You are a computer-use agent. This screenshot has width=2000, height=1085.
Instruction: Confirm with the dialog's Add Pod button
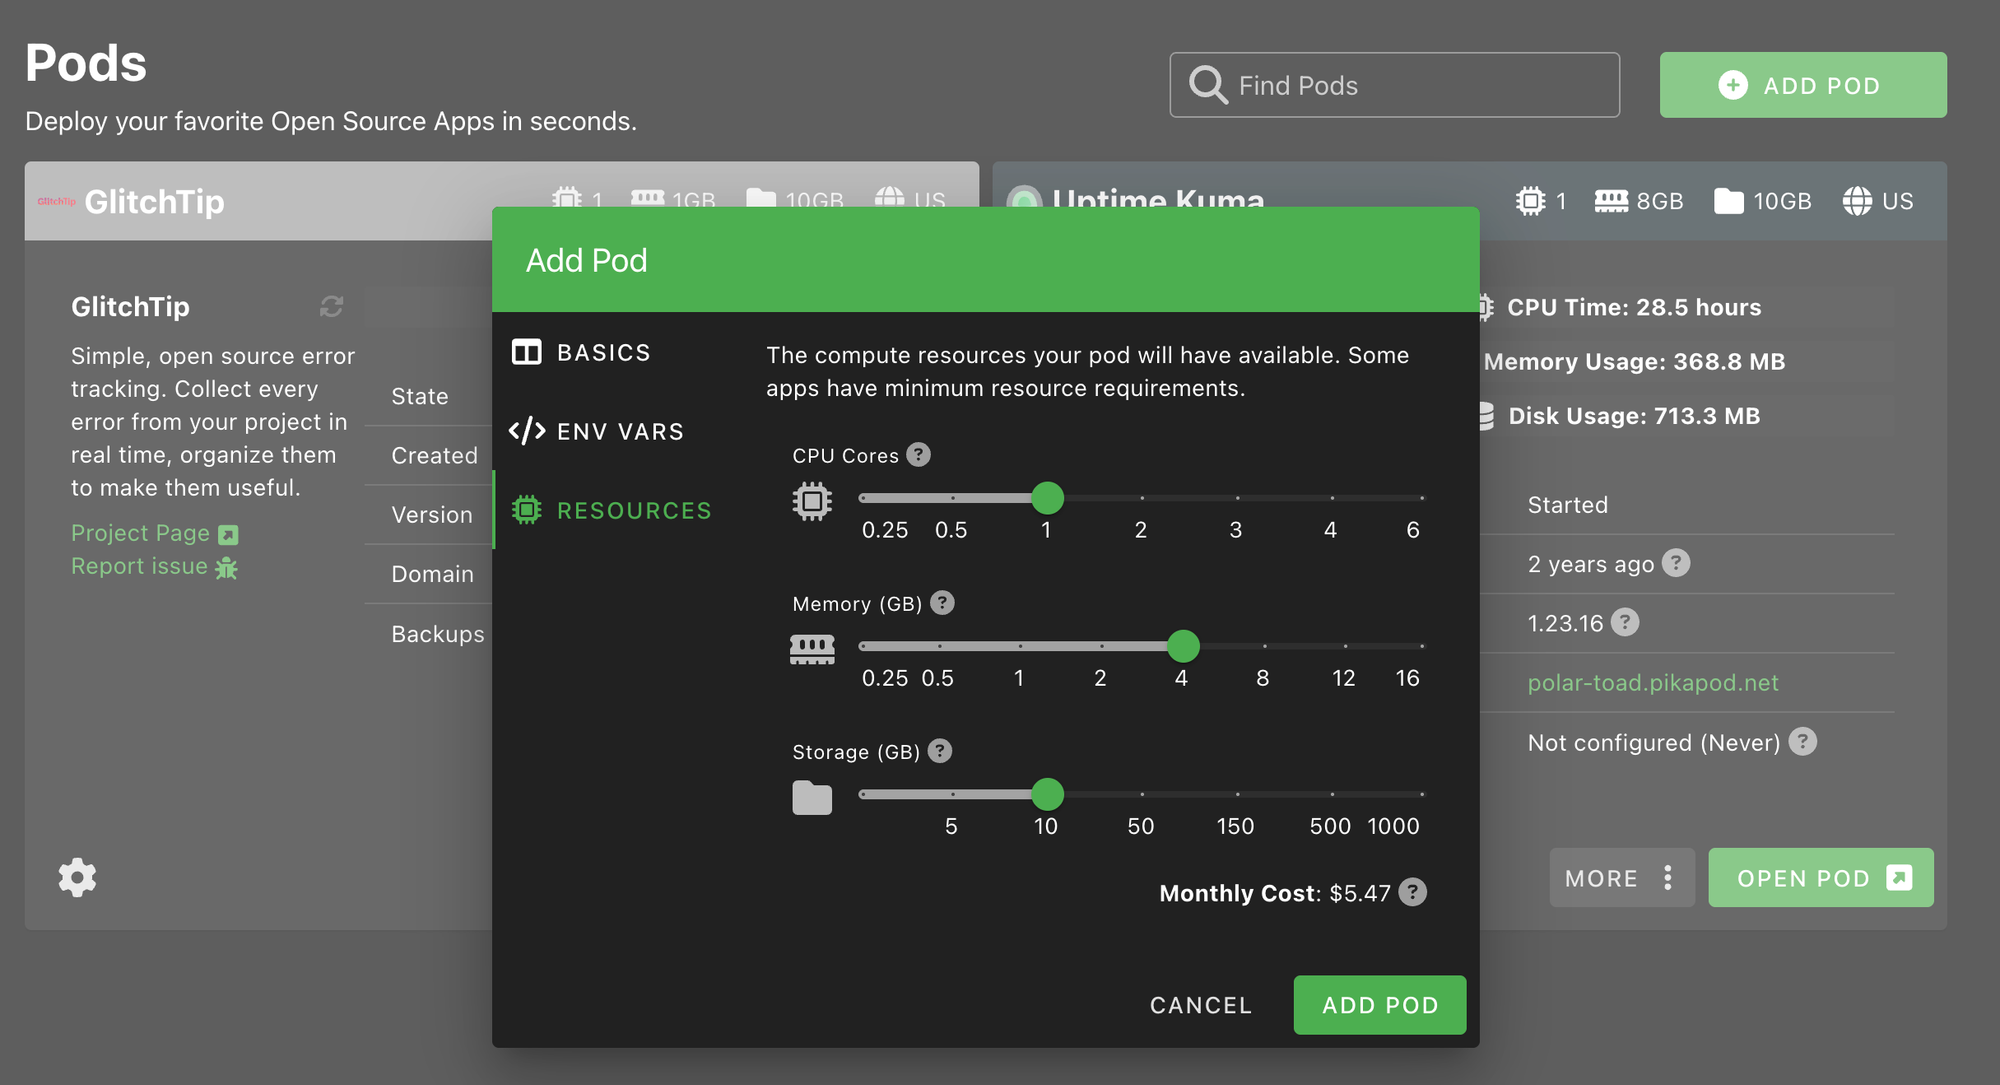tap(1379, 1005)
